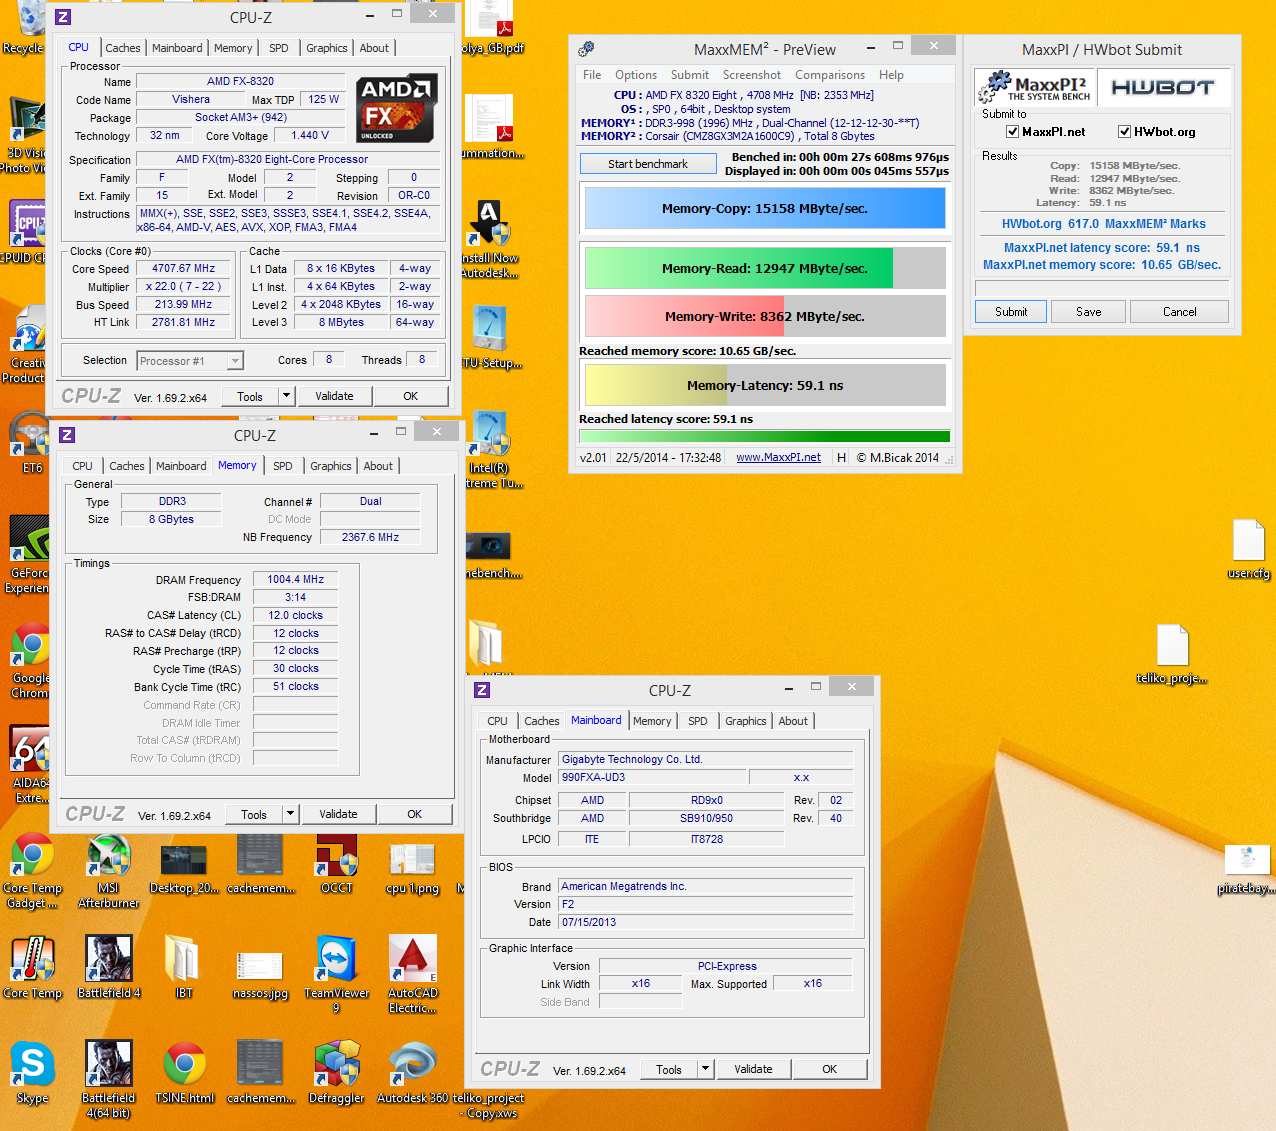
Task: Switch to Graphics tab in CPU-Z Memory window
Action: [x=331, y=466]
